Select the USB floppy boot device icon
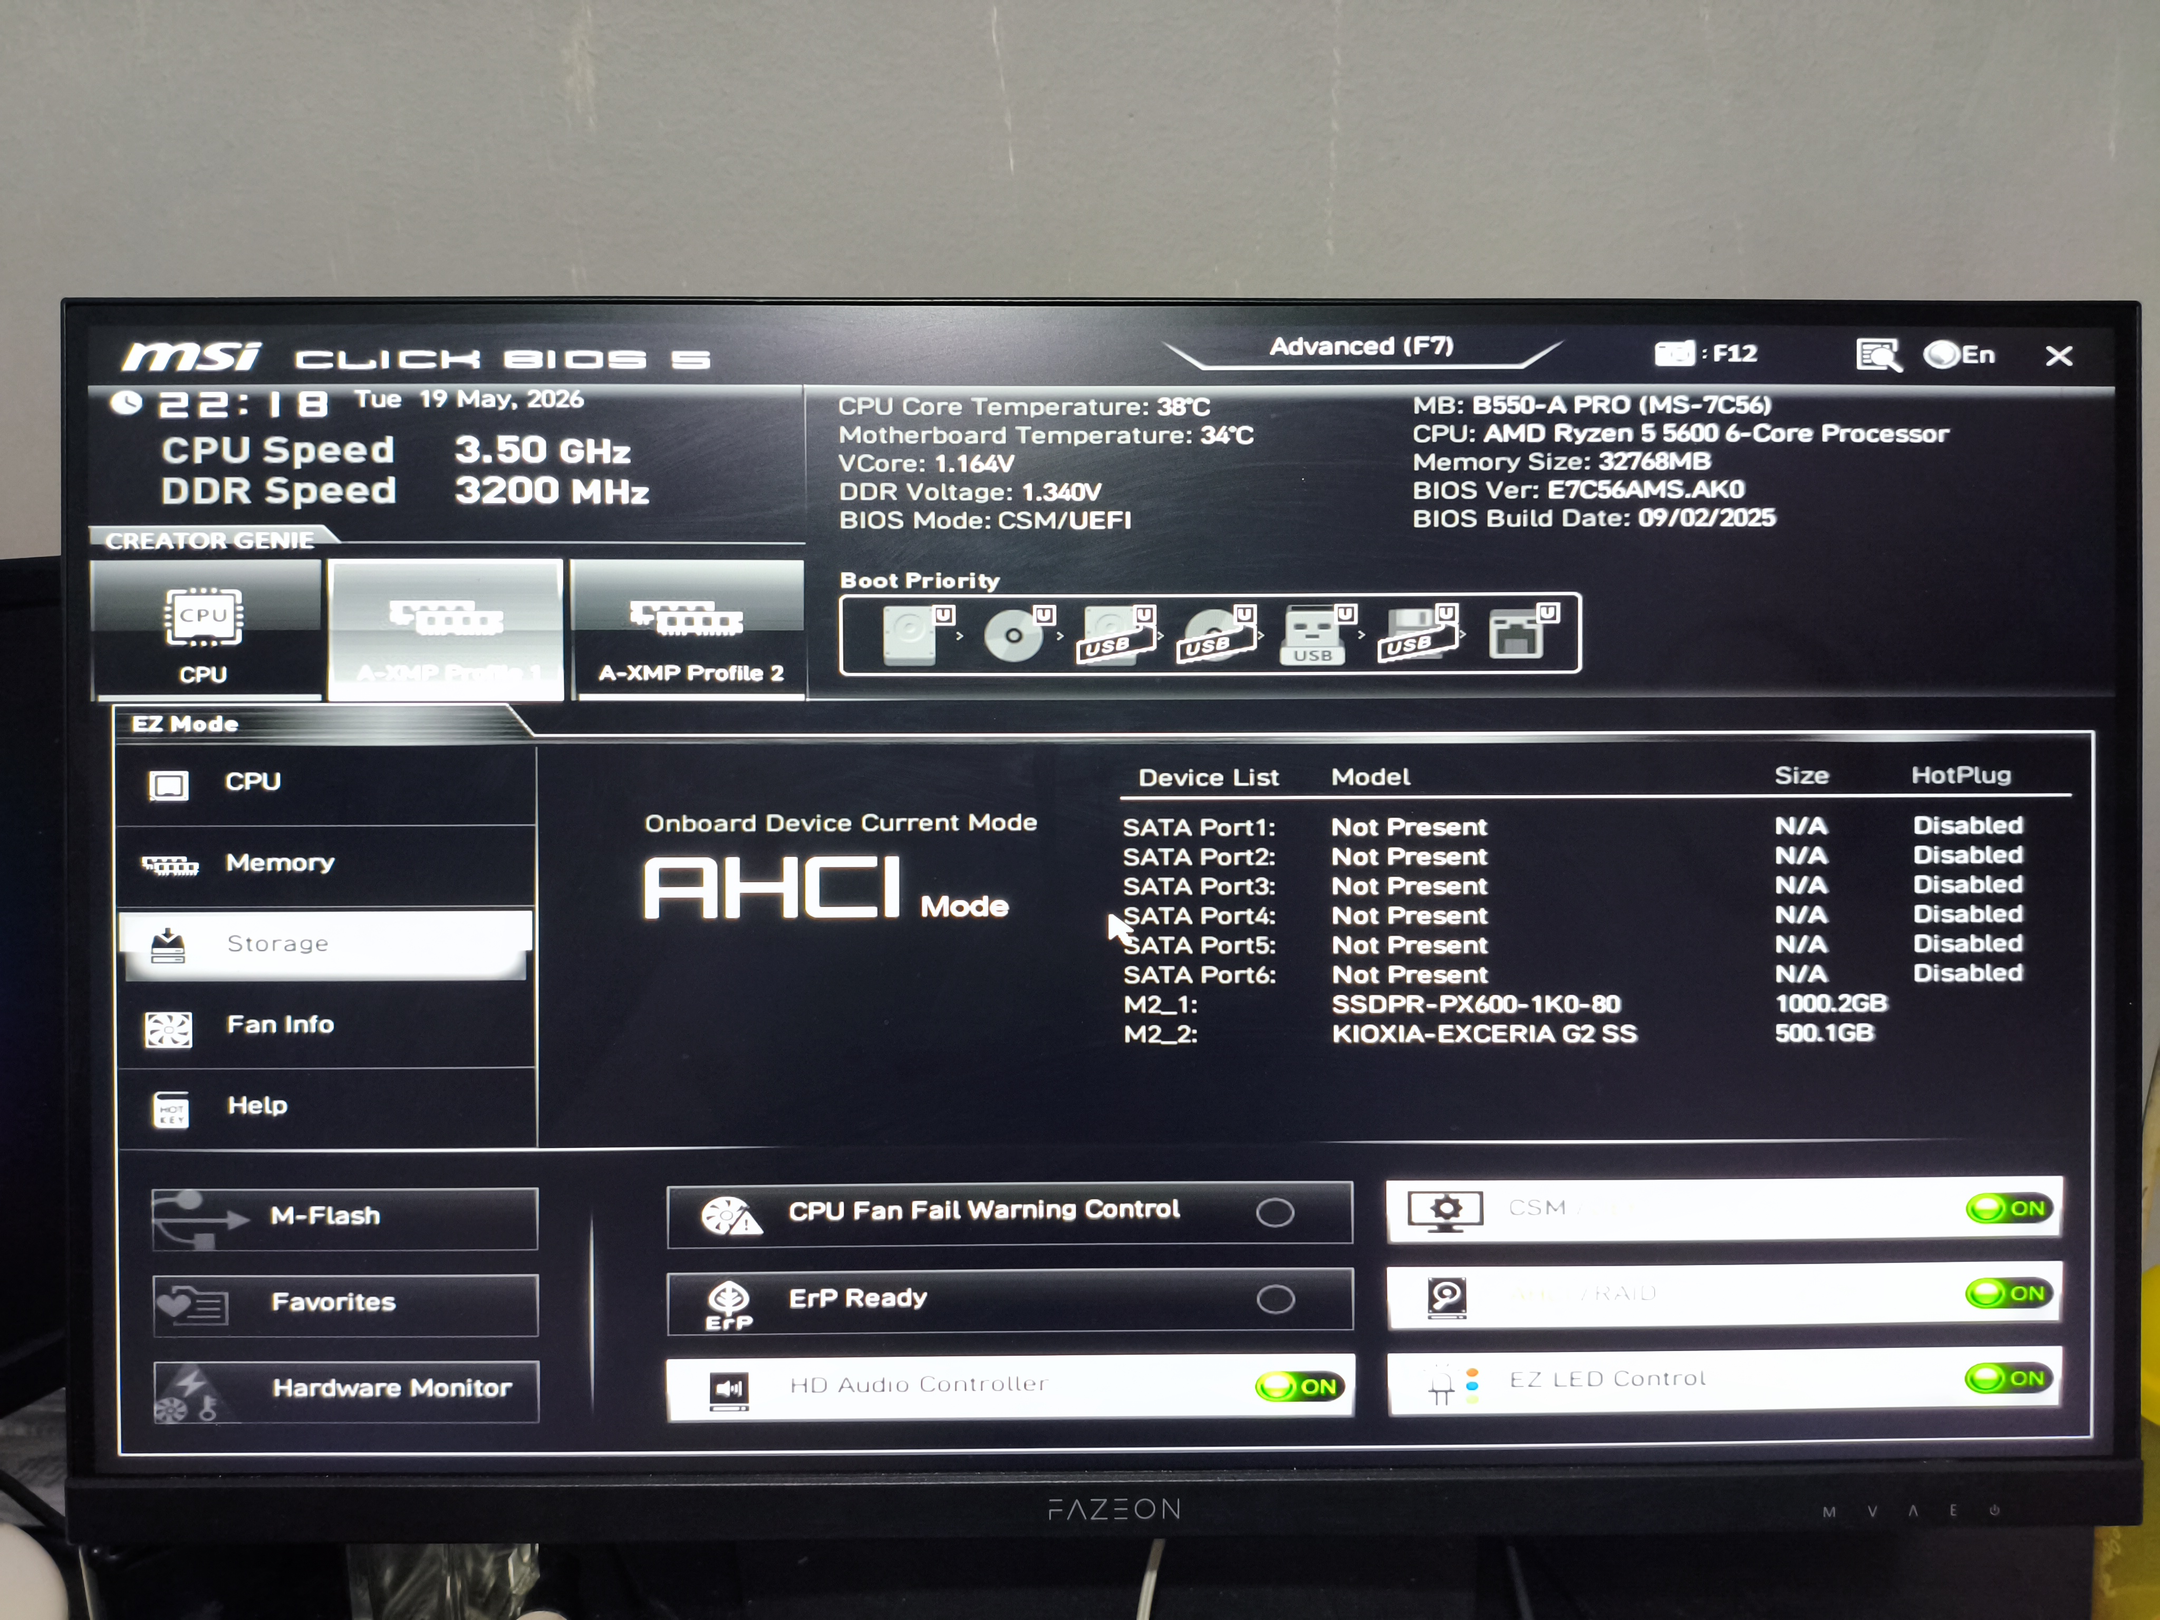The image size is (2160, 1620). [x=1417, y=634]
